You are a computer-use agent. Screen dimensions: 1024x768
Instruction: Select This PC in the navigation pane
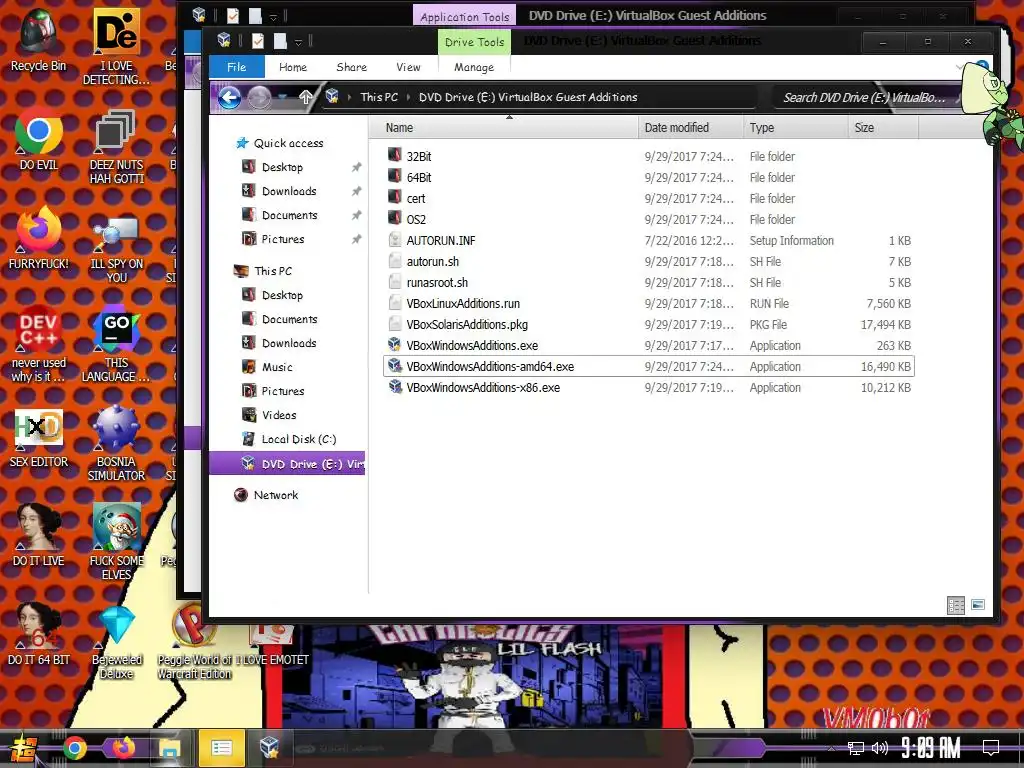[x=273, y=270]
